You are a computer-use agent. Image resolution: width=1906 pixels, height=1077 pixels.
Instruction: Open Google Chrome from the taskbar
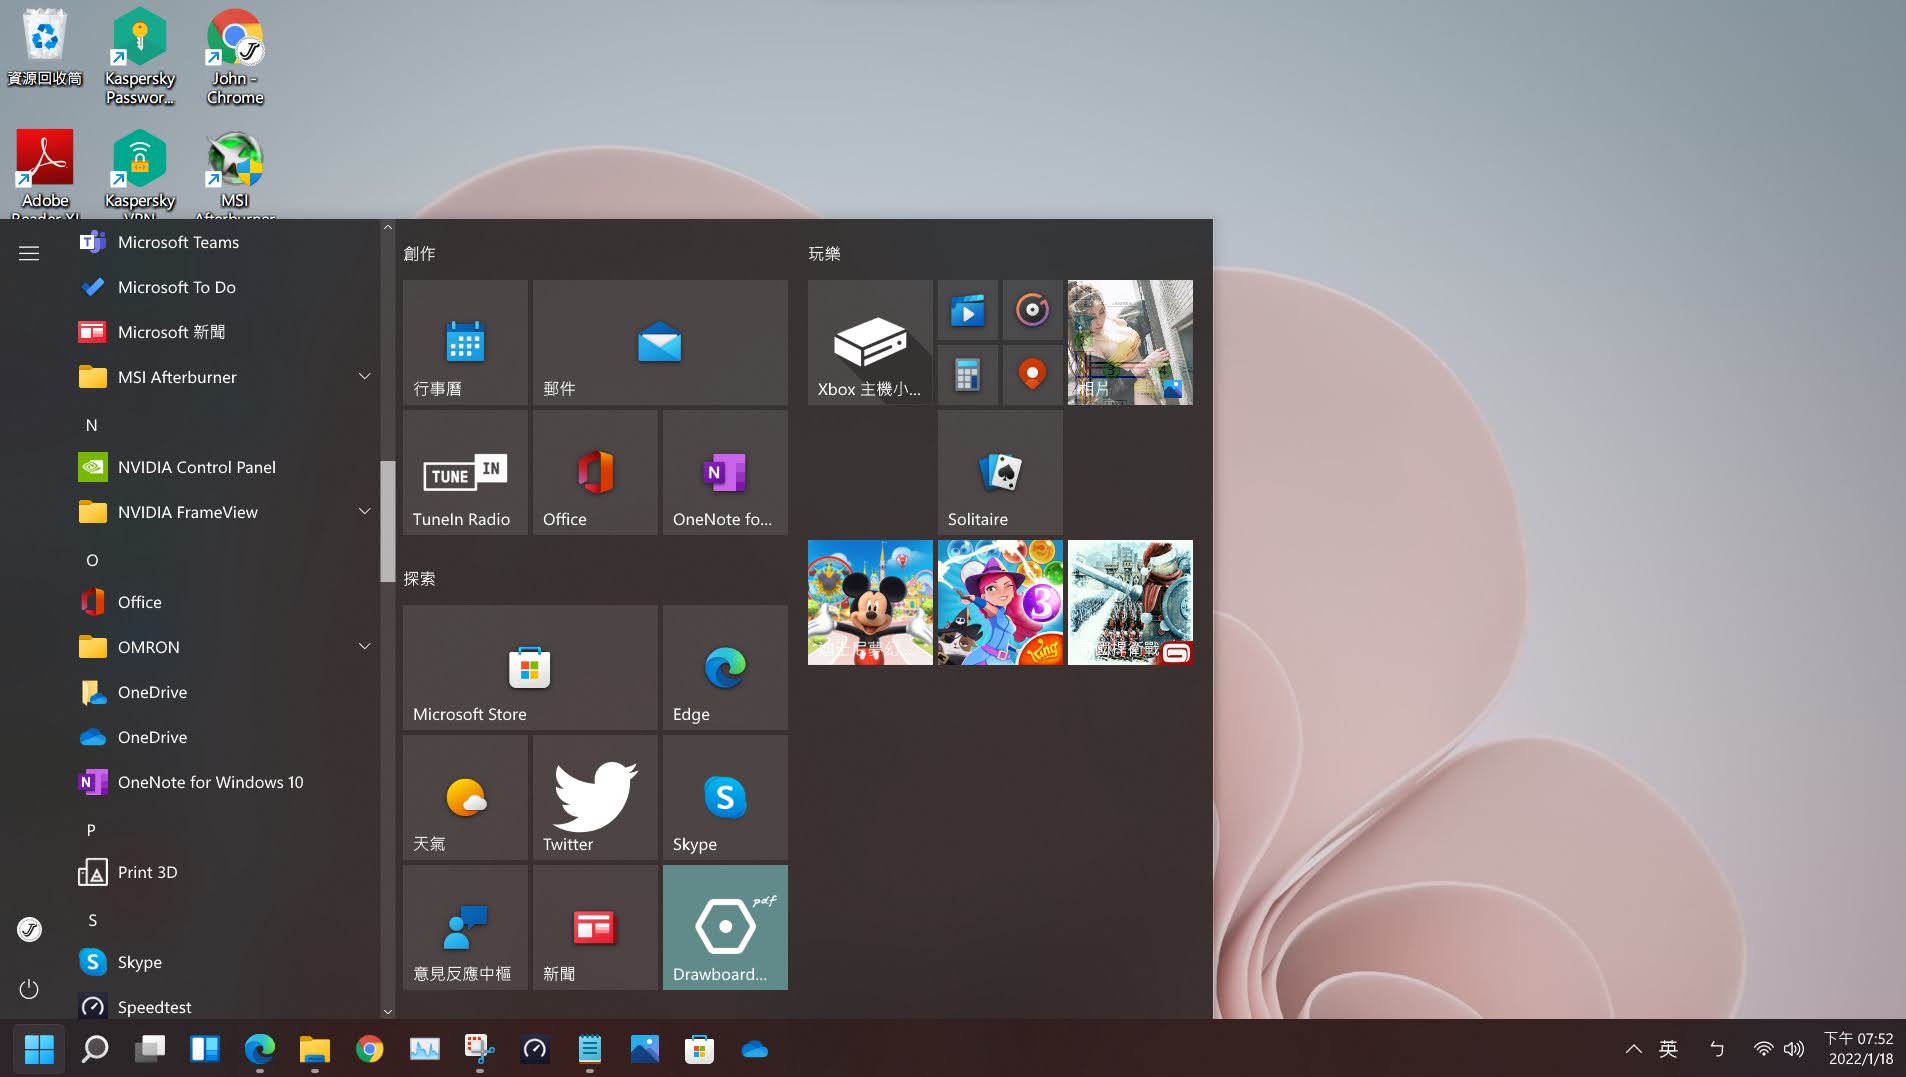pyautogui.click(x=370, y=1049)
